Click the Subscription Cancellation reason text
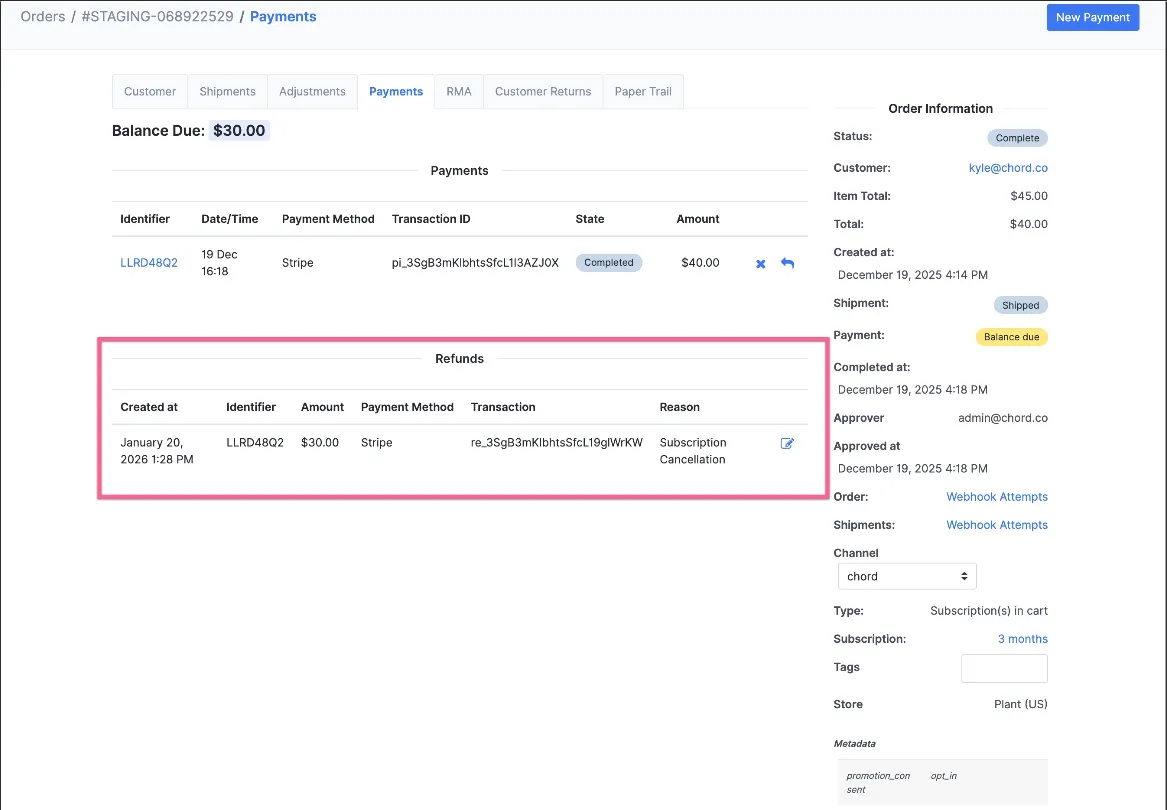Image resolution: width=1167 pixels, height=810 pixels. pyautogui.click(x=693, y=451)
